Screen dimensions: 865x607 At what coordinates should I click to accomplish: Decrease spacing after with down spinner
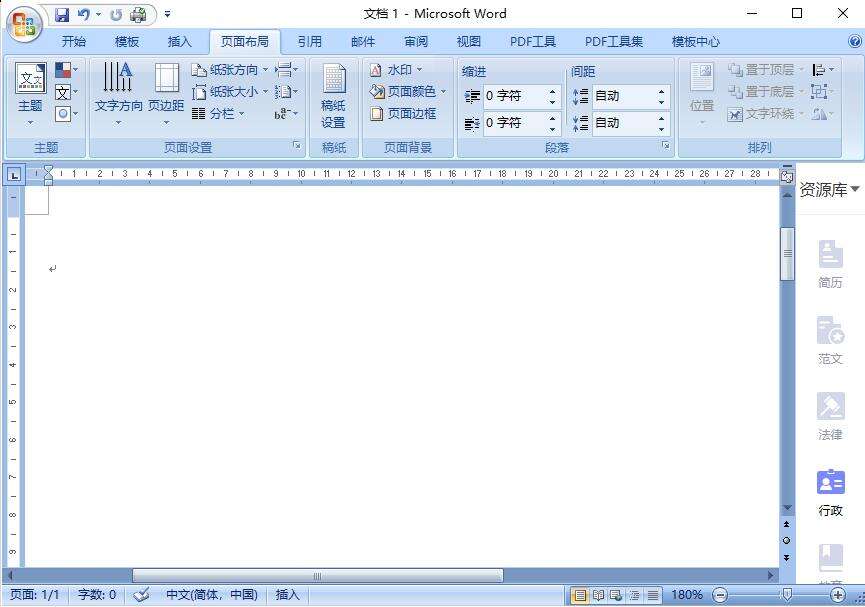tap(661, 129)
